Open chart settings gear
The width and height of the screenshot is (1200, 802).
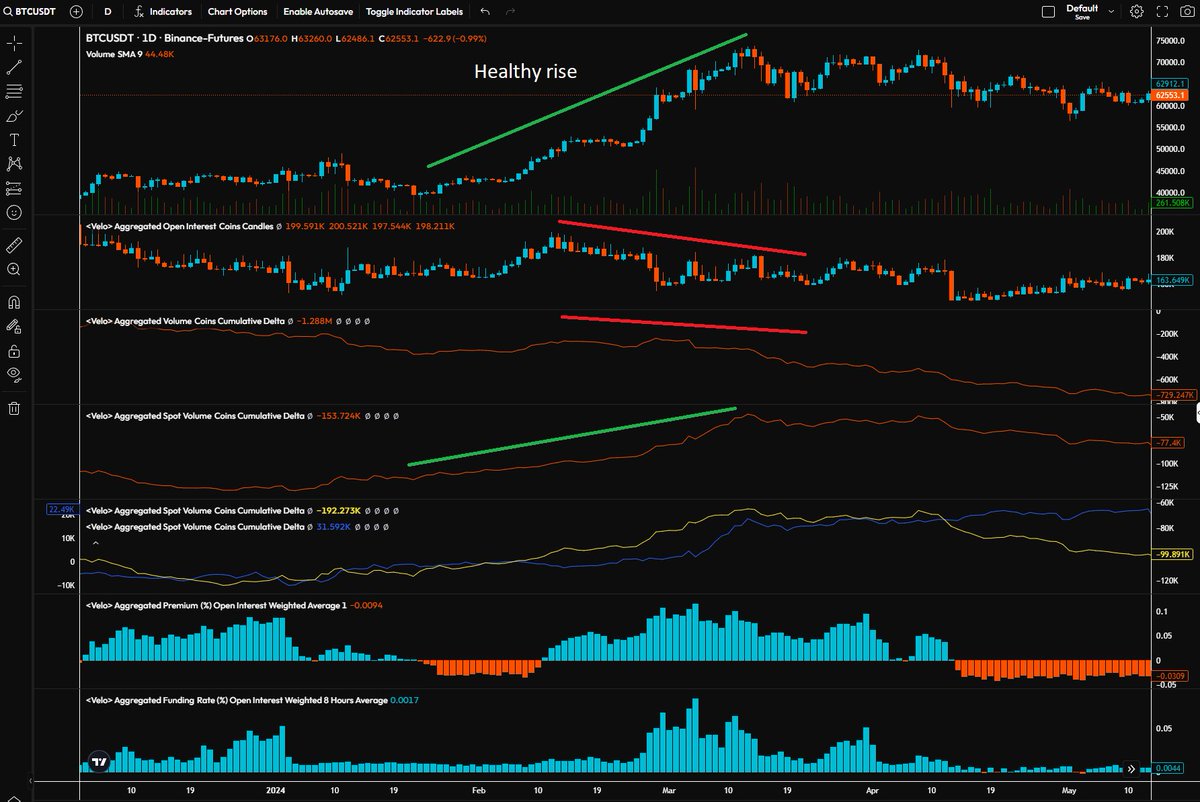[1137, 12]
